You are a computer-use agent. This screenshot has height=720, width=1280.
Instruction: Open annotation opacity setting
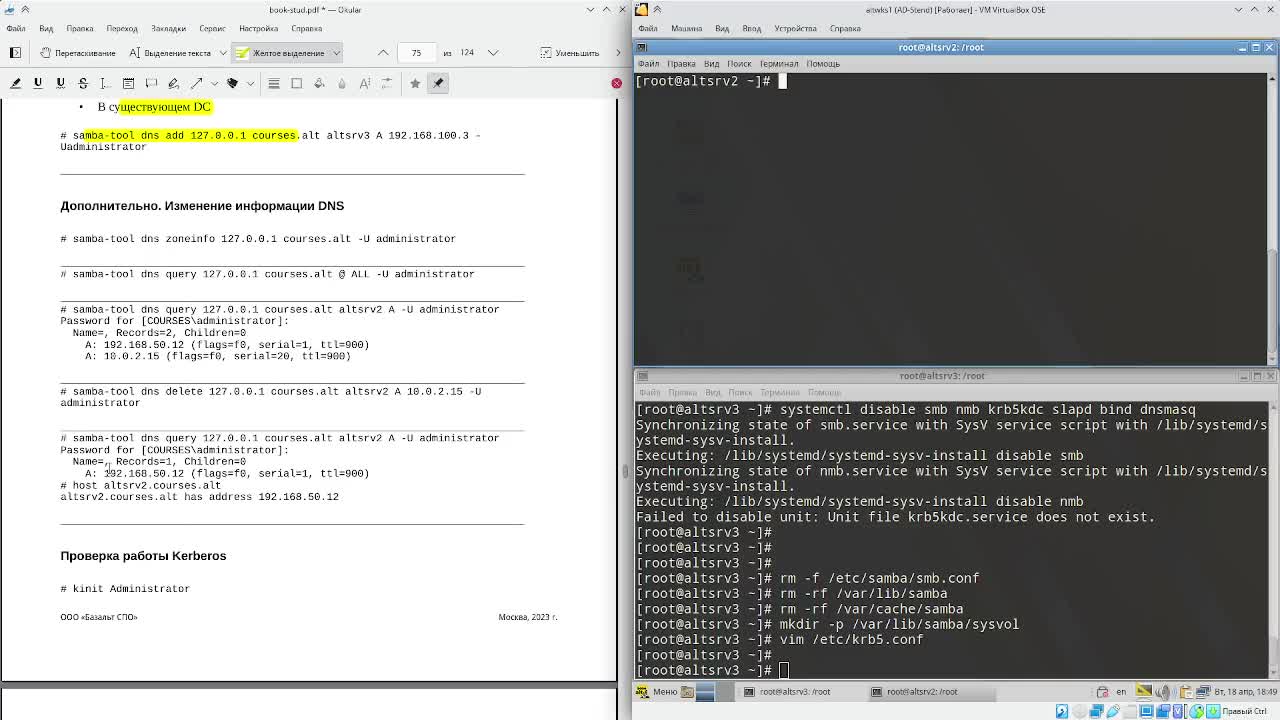click(x=342, y=83)
